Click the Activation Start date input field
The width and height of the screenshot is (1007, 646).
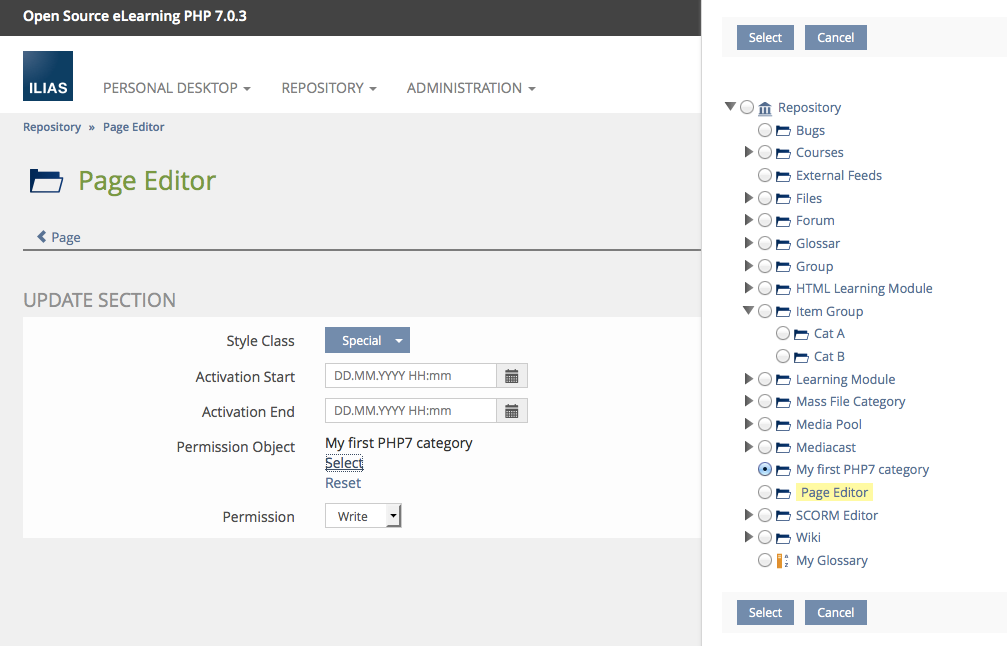[410, 377]
